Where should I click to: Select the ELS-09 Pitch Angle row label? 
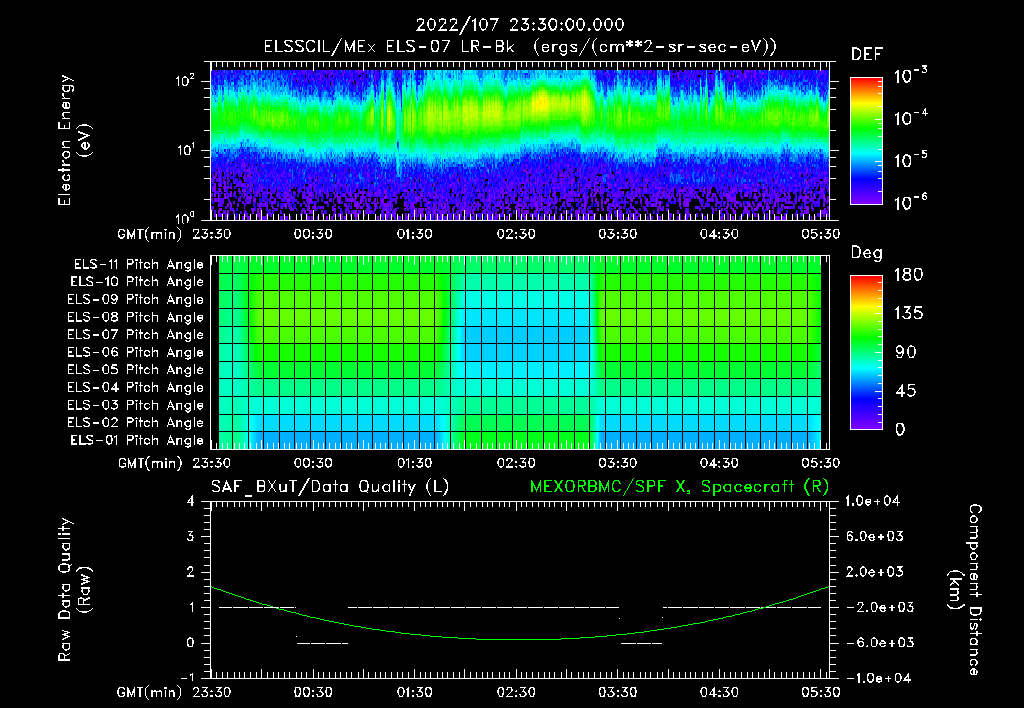click(x=136, y=300)
